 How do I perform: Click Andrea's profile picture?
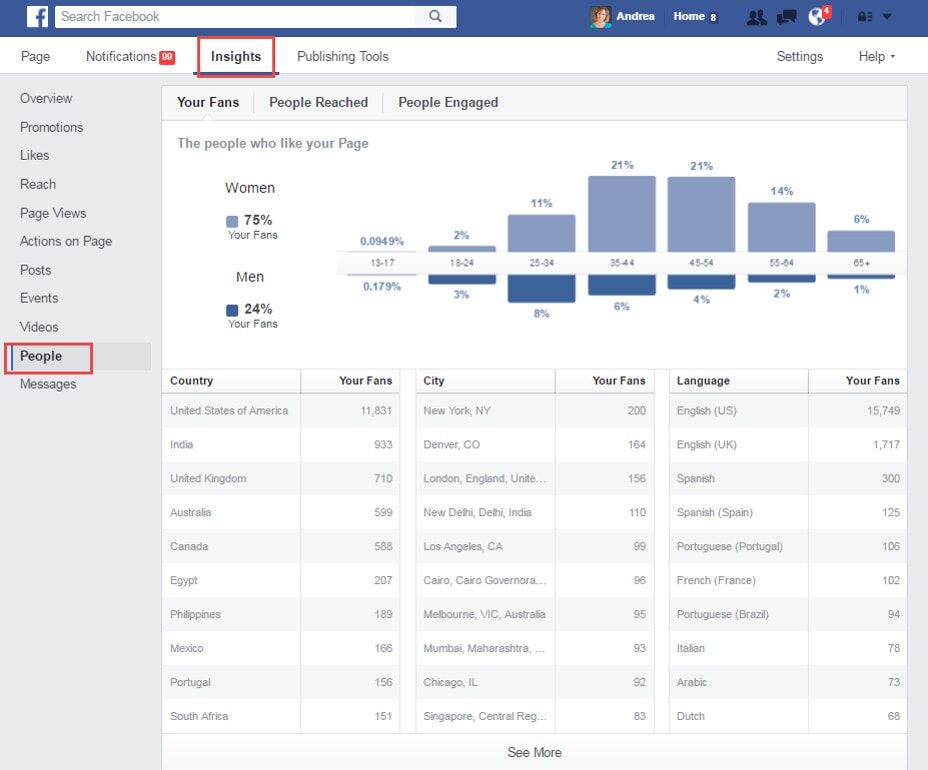600,17
